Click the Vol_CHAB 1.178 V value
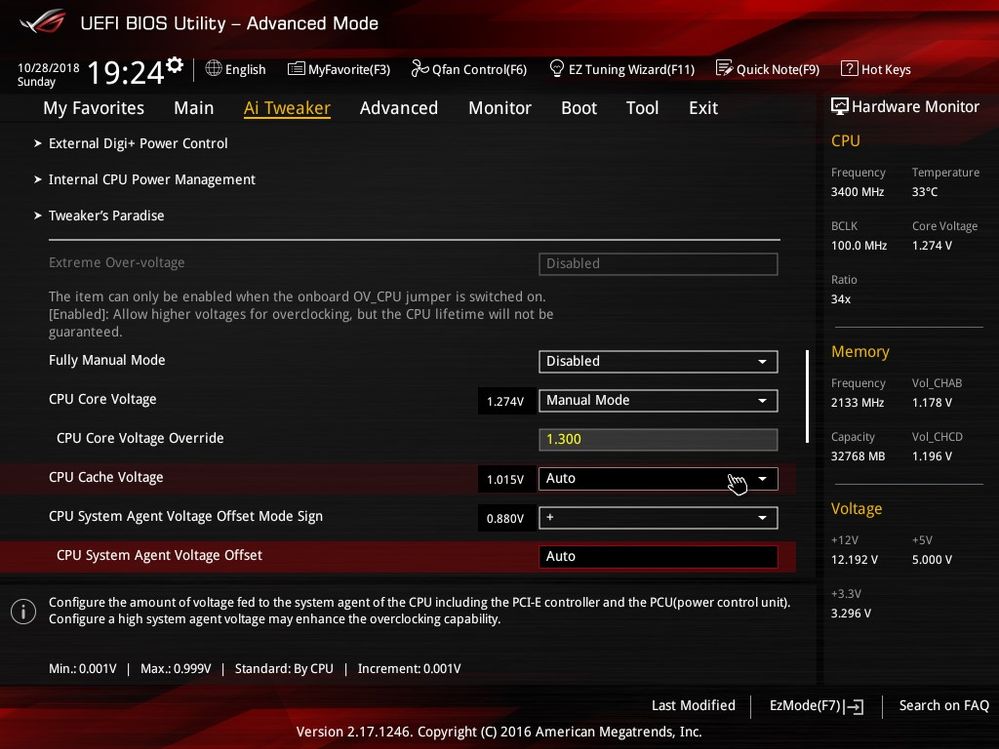Image resolution: width=999 pixels, height=749 pixels. tap(932, 403)
